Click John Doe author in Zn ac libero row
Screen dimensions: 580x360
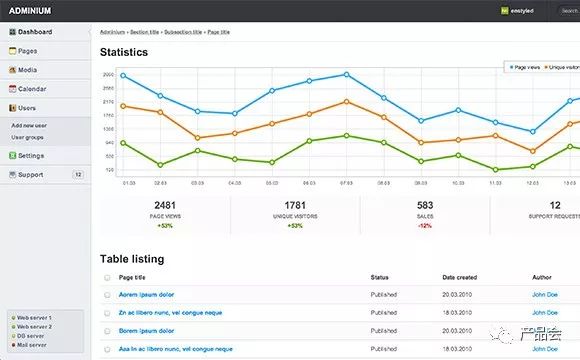click(545, 313)
